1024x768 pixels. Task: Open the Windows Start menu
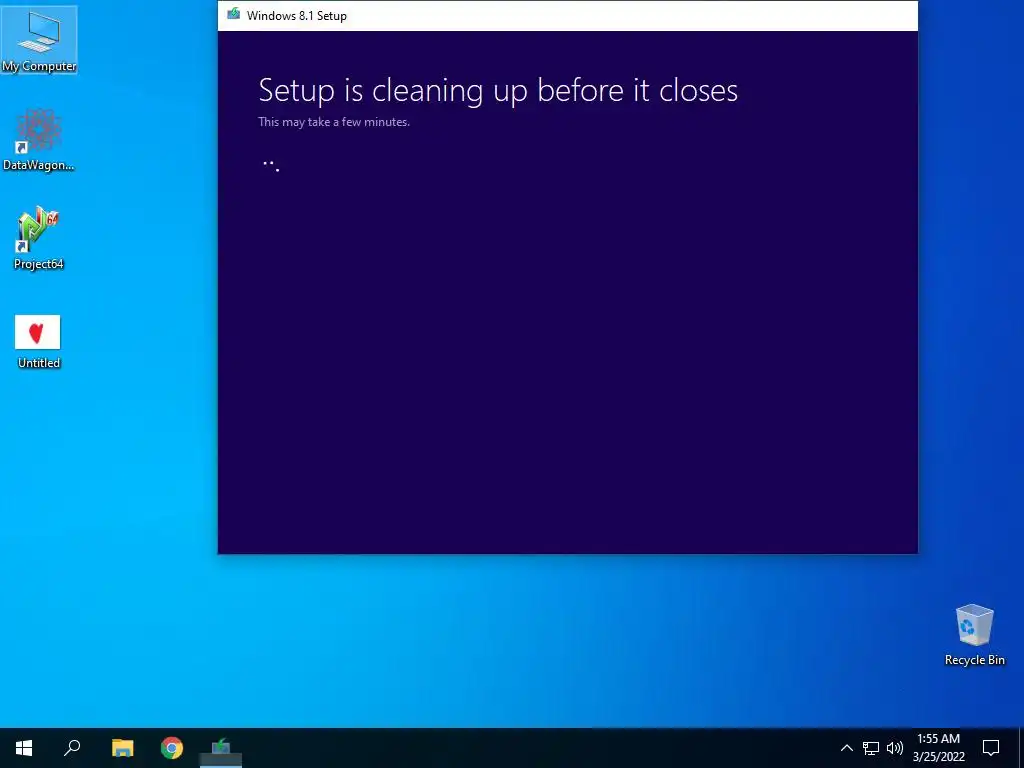click(24, 748)
